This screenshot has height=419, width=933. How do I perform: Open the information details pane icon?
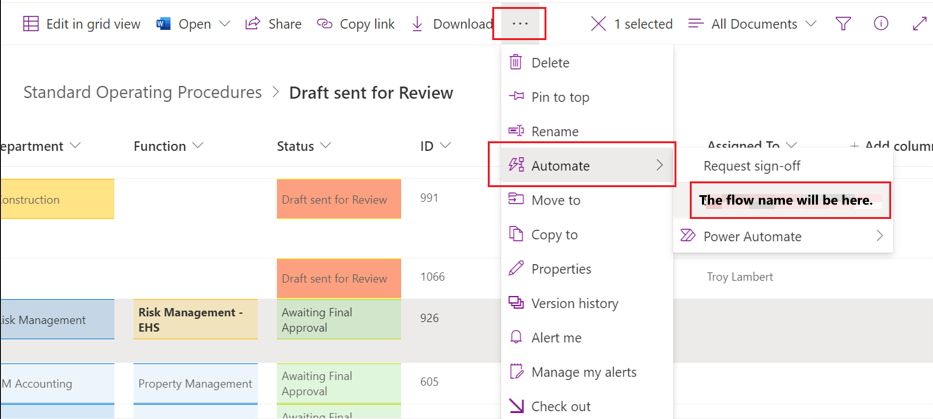[x=880, y=24]
